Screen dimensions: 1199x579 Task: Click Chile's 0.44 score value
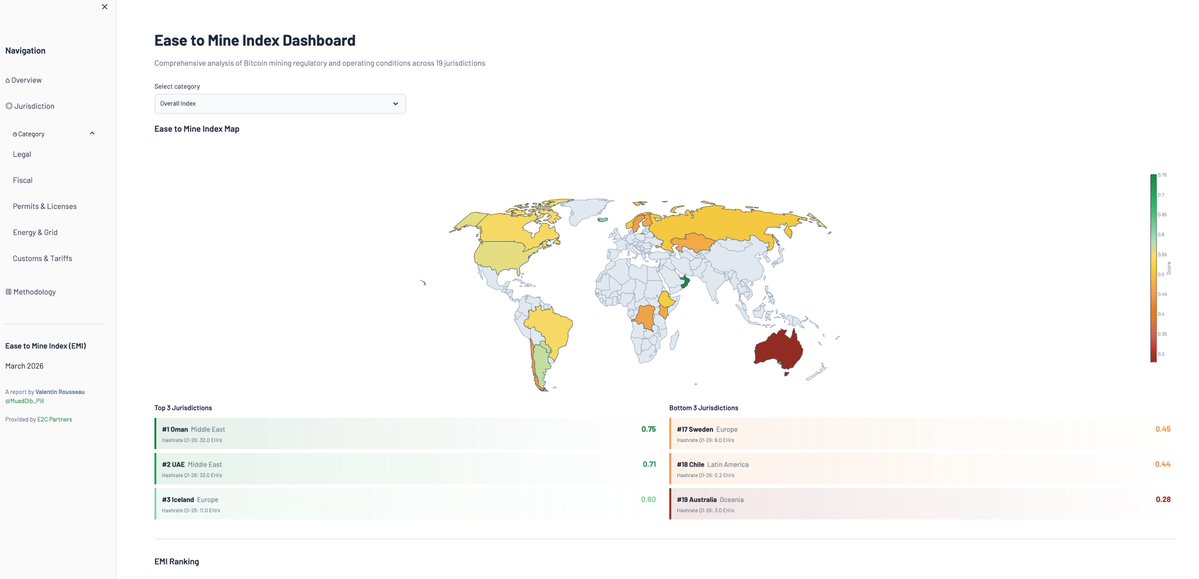(1163, 464)
